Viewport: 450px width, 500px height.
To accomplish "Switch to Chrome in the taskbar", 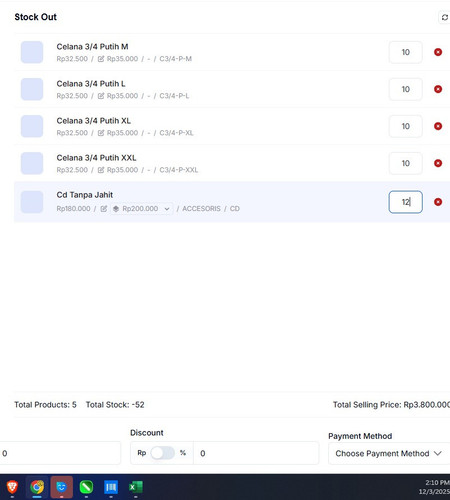I will [x=37, y=487].
